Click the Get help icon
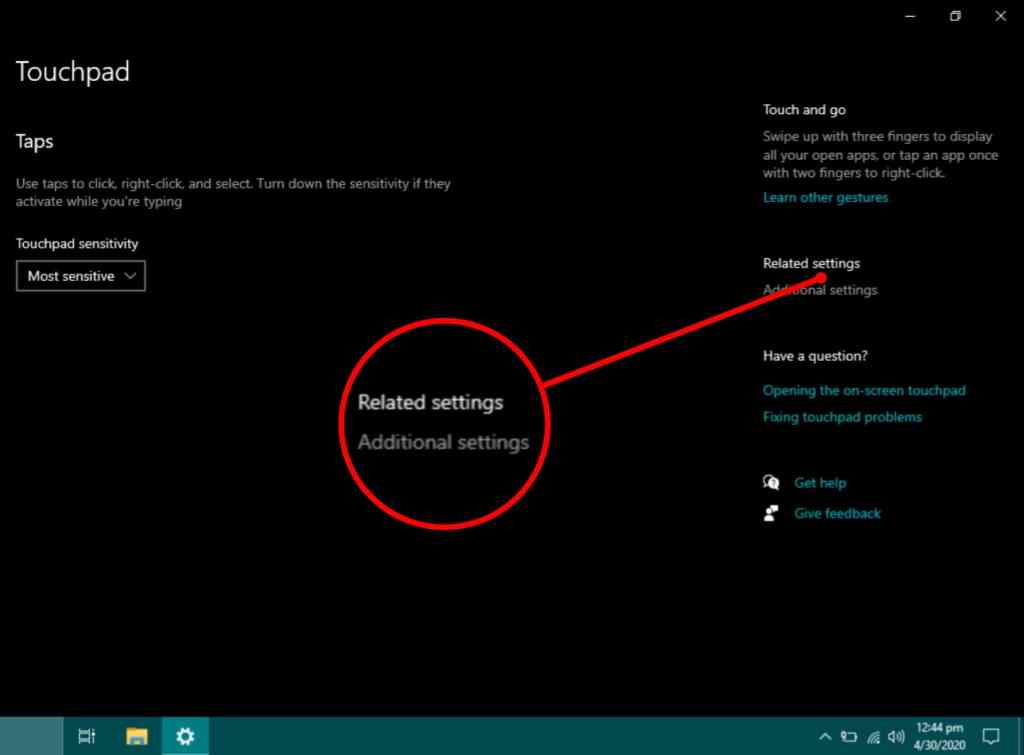 (771, 482)
